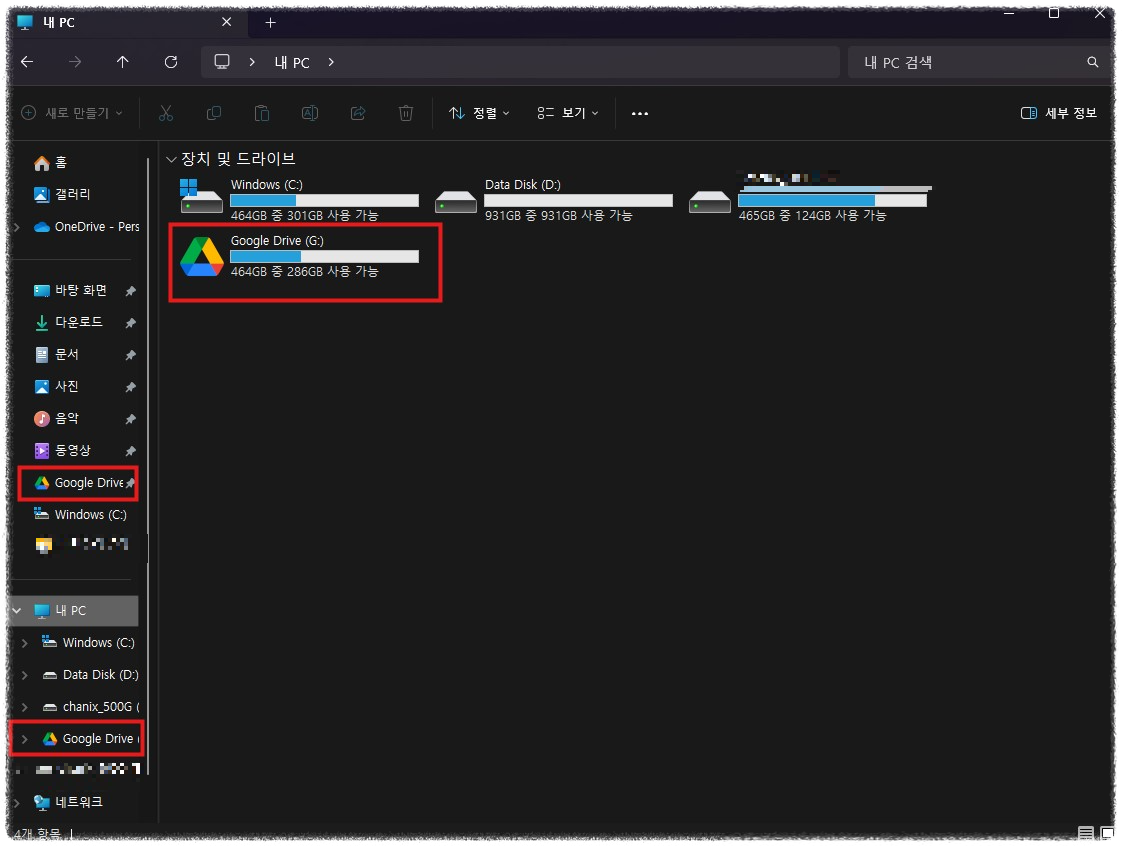The width and height of the screenshot is (1122, 846).
Task: Expand the 네트워크 tree node
Action: click(x=16, y=802)
